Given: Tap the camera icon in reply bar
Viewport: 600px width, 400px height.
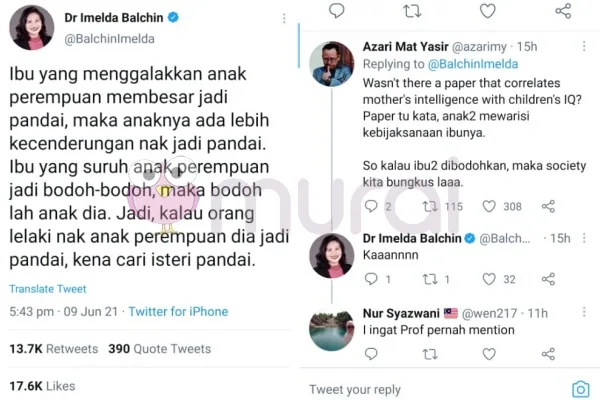Looking at the screenshot, I should pyautogui.click(x=580, y=389).
